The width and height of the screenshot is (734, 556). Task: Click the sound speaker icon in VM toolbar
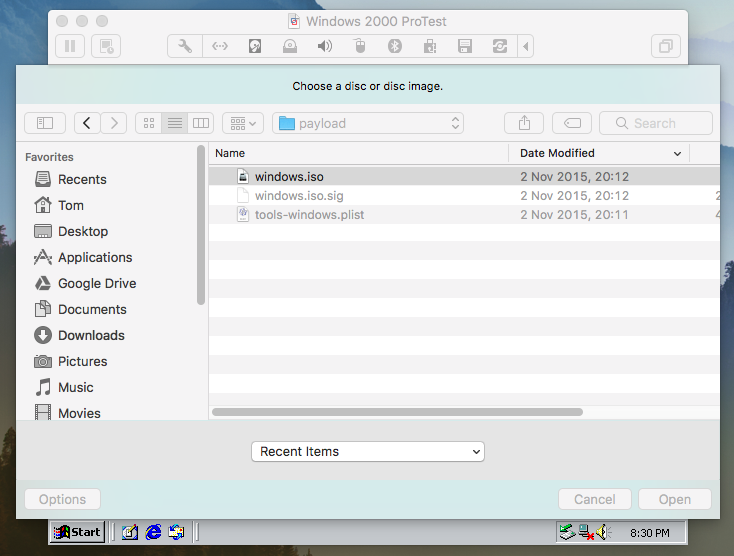325,46
